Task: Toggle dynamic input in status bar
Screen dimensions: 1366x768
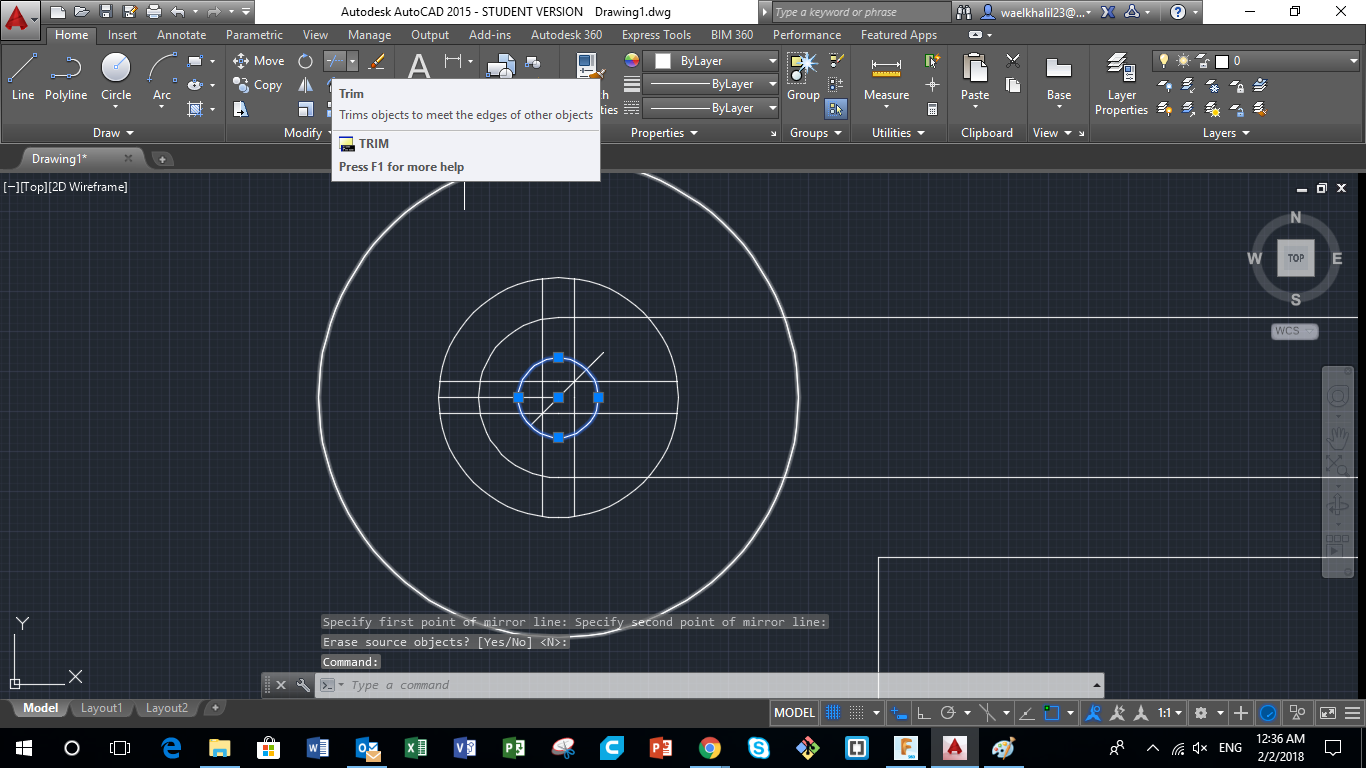Action: (x=899, y=713)
